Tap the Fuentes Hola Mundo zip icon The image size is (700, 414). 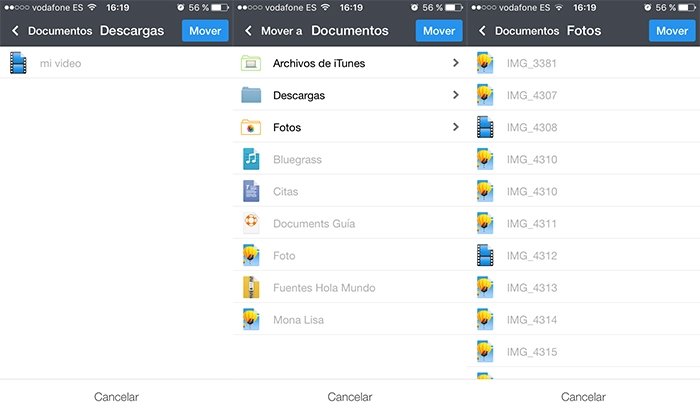[x=251, y=288]
